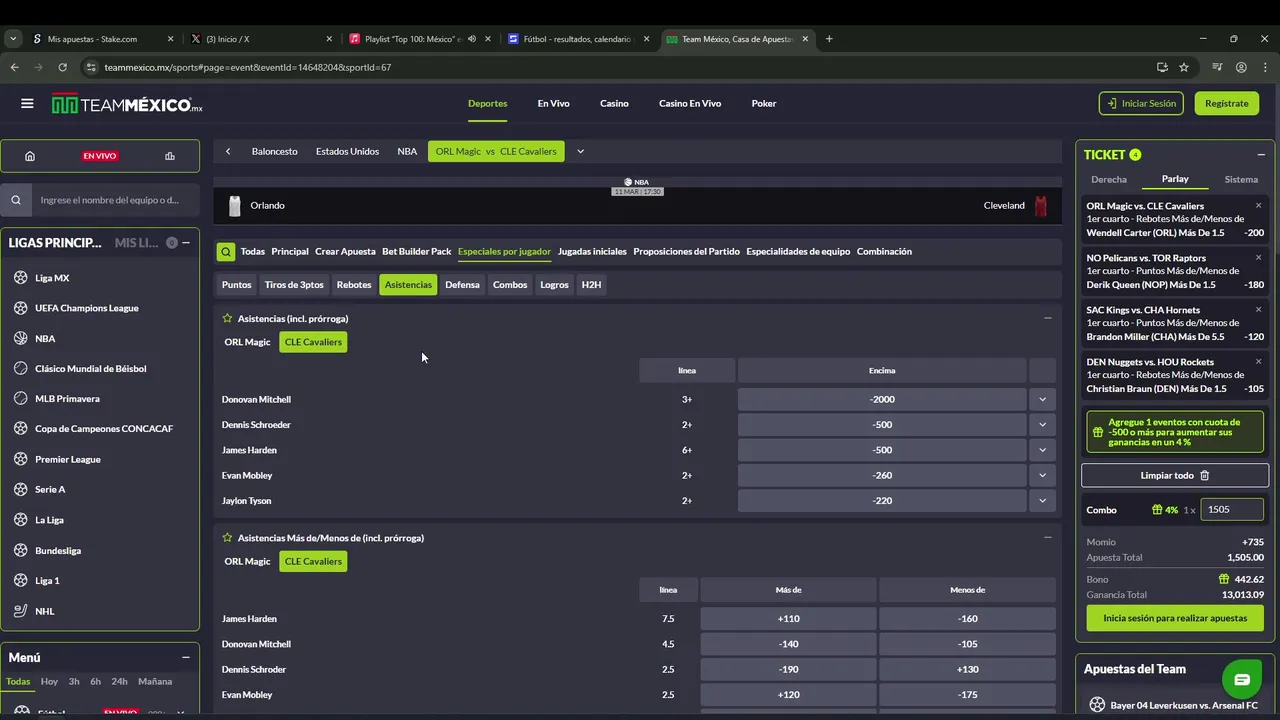Expand the Donovan Mitchell 3+ row chevron
The width and height of the screenshot is (1280, 720).
click(1042, 399)
